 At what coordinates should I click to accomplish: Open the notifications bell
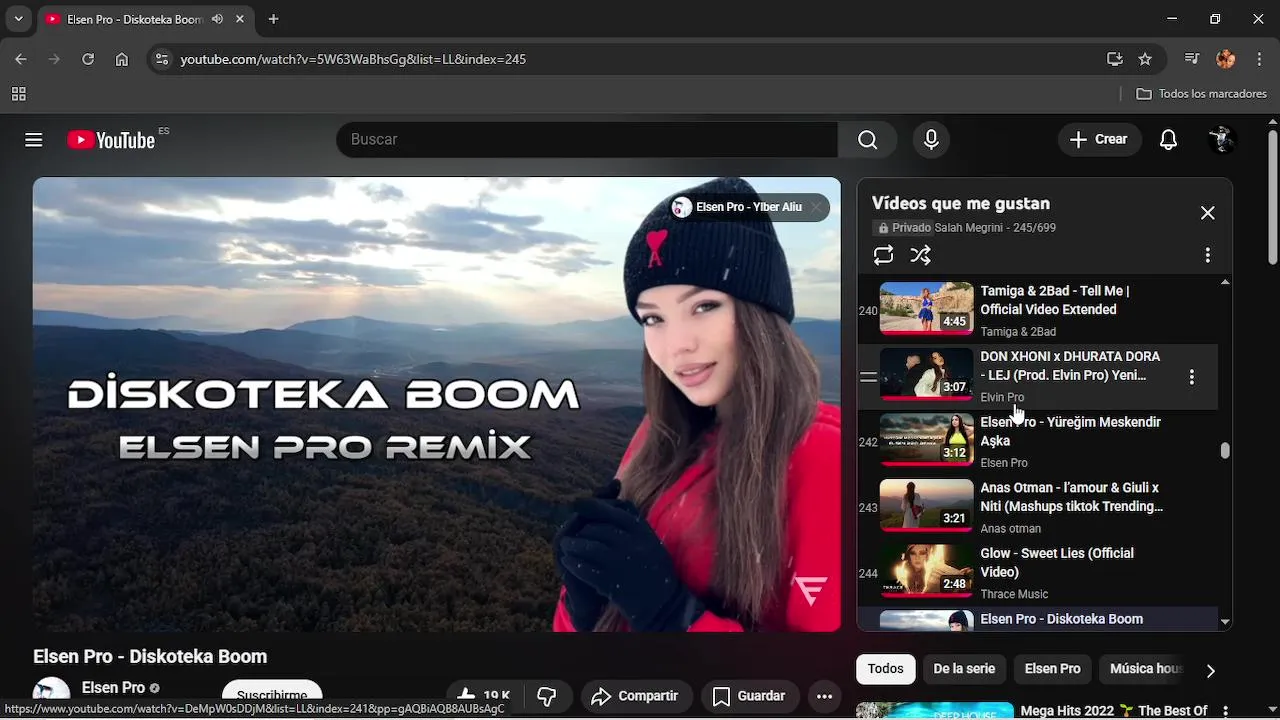coord(1168,140)
